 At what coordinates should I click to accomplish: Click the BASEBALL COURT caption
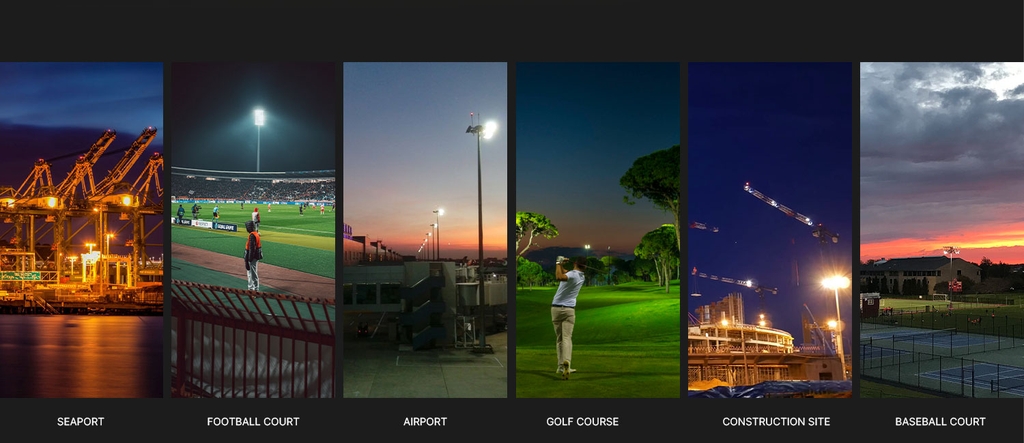coord(940,422)
